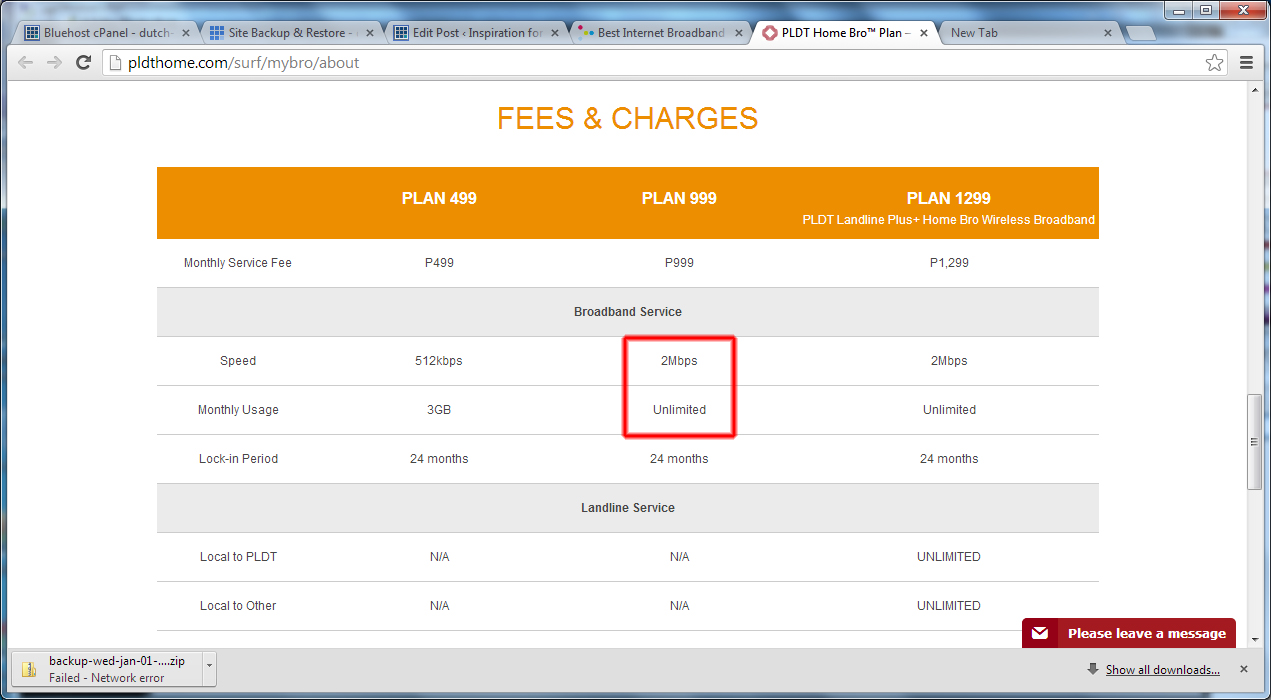This screenshot has width=1271, height=700.
Task: Click 24 months under PLAN 499
Action: 439,459
